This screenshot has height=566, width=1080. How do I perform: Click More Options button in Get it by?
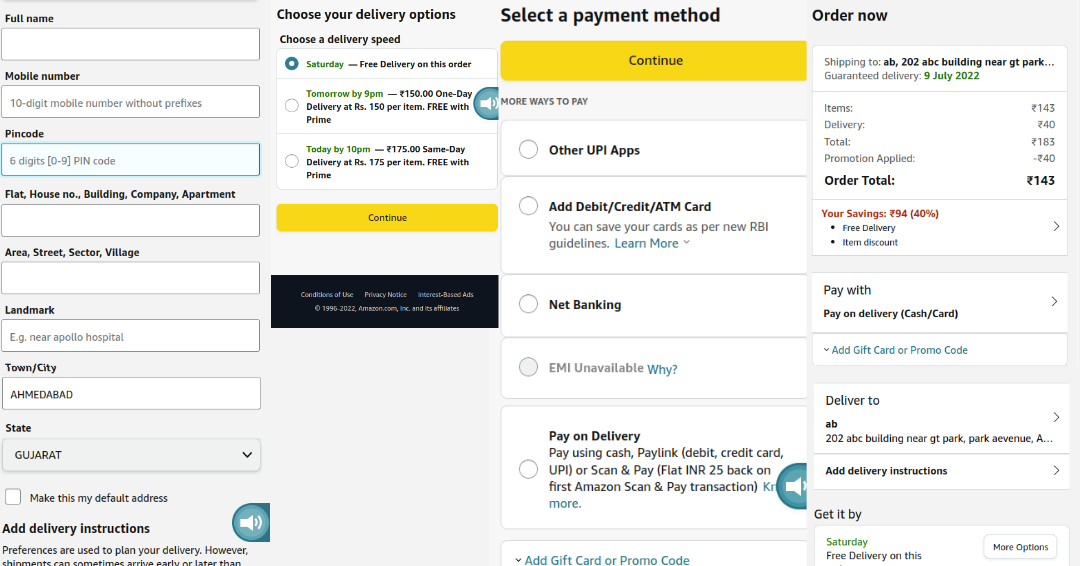point(1020,547)
